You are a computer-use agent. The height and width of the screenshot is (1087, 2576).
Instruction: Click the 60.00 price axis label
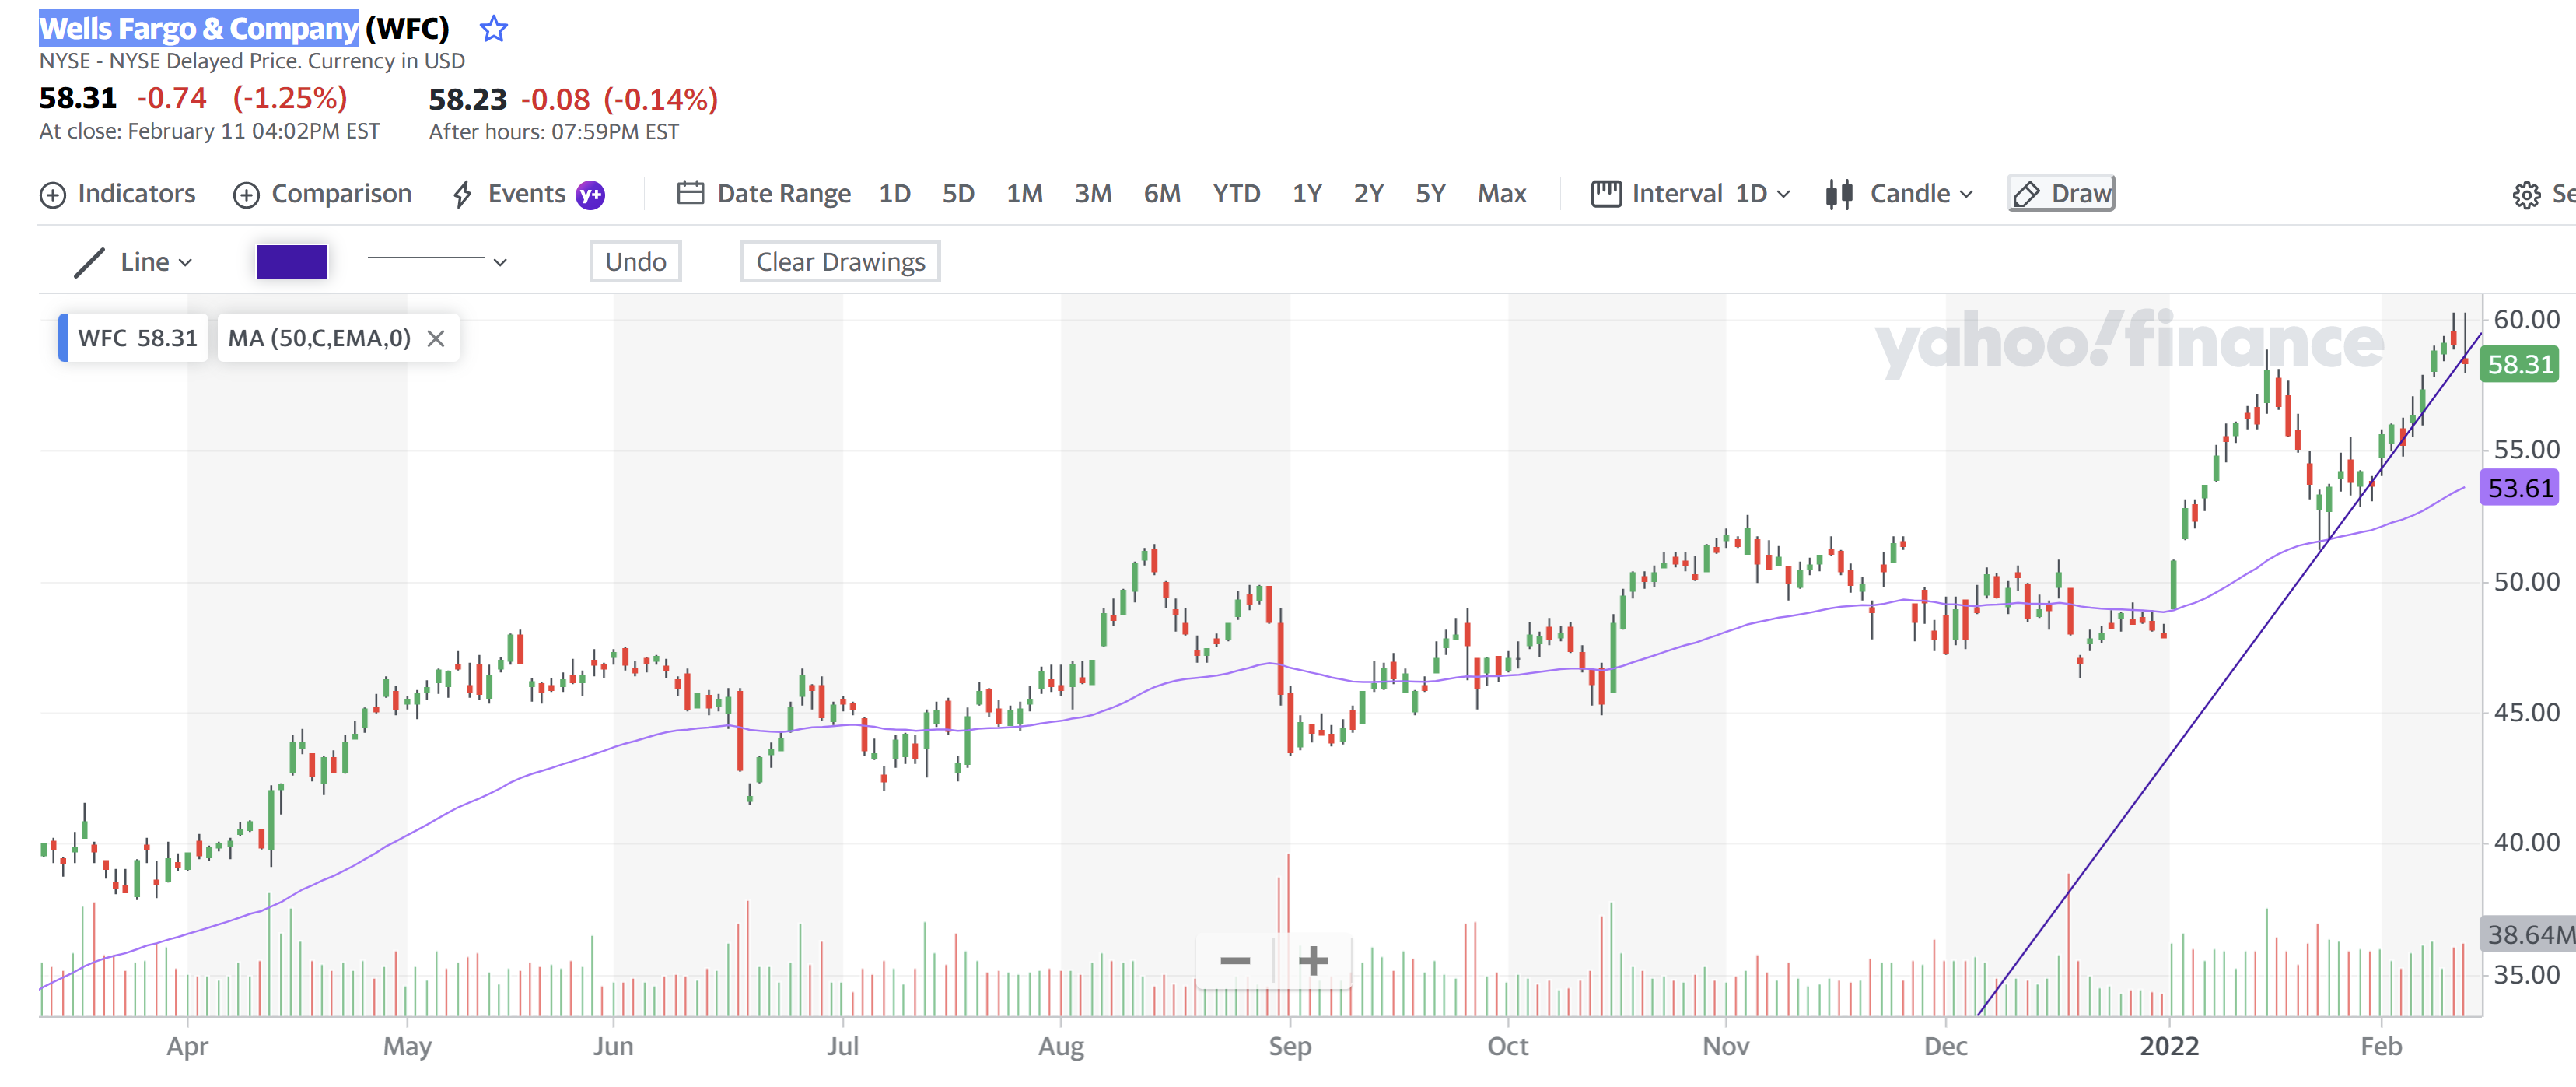[x=2526, y=320]
